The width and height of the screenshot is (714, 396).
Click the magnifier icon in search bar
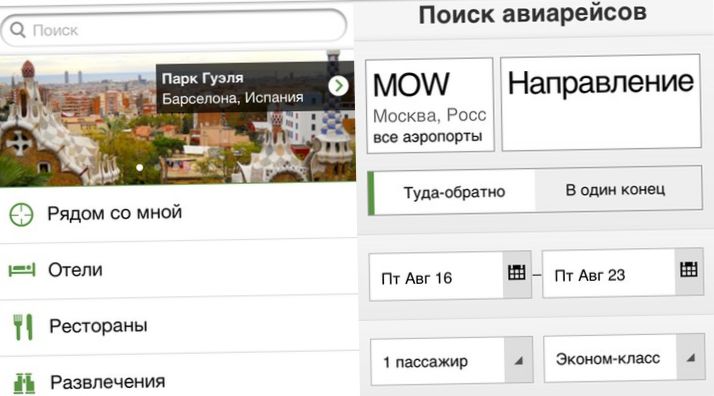(x=17, y=30)
